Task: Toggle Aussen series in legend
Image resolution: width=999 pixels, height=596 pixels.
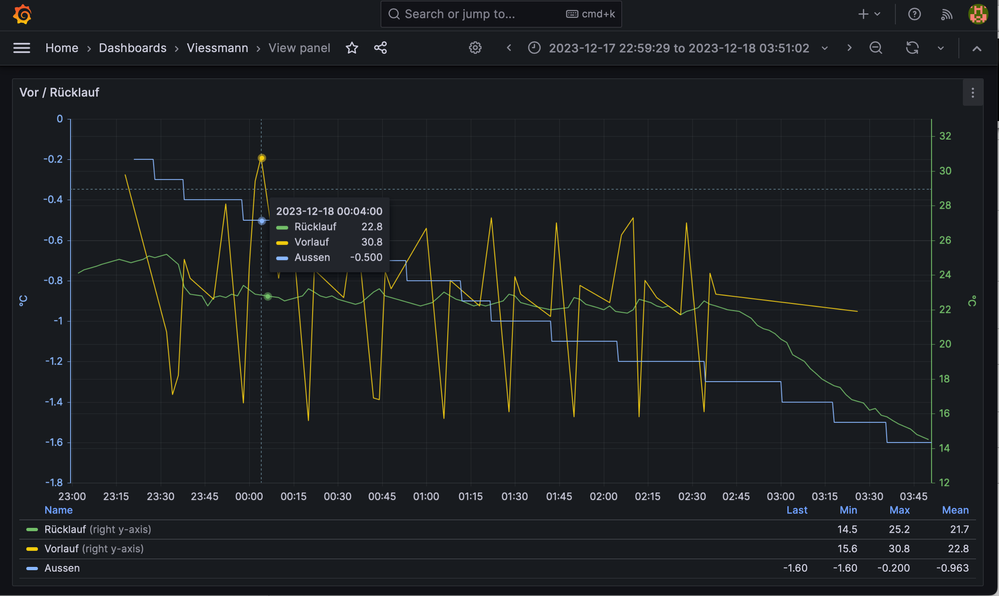Action: [x=62, y=568]
